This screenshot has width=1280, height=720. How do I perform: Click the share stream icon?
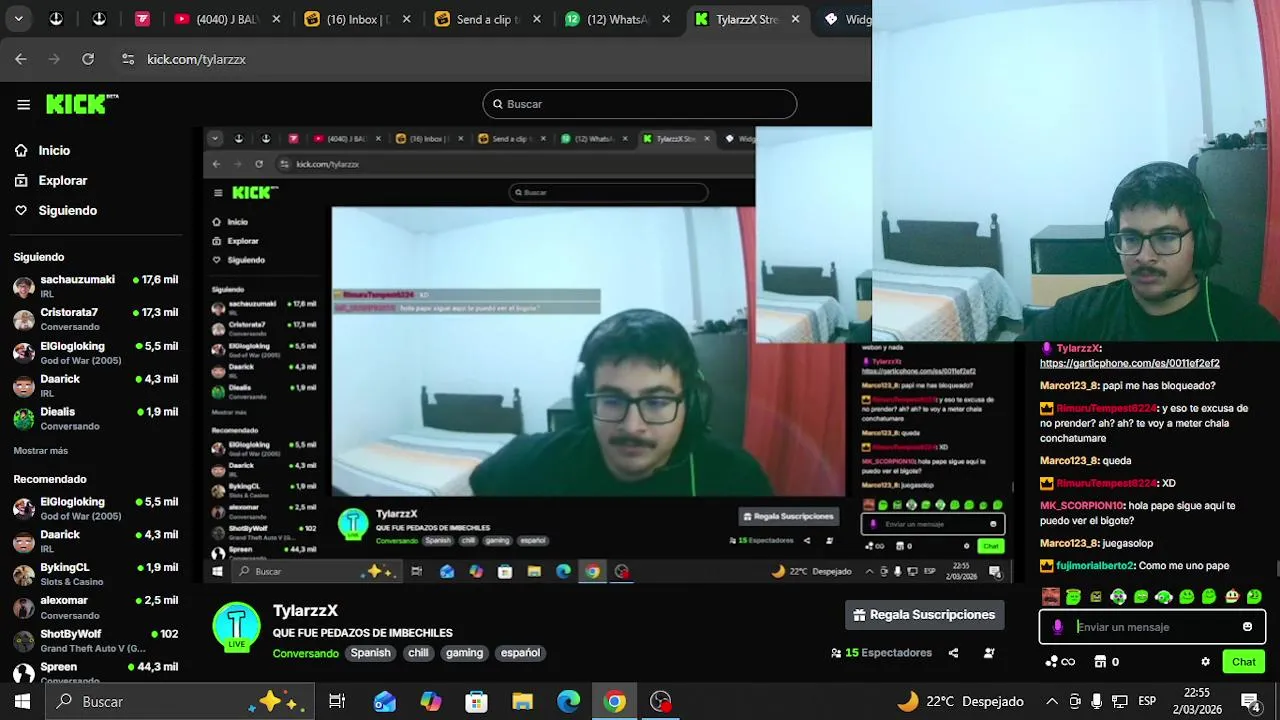pyautogui.click(x=953, y=653)
